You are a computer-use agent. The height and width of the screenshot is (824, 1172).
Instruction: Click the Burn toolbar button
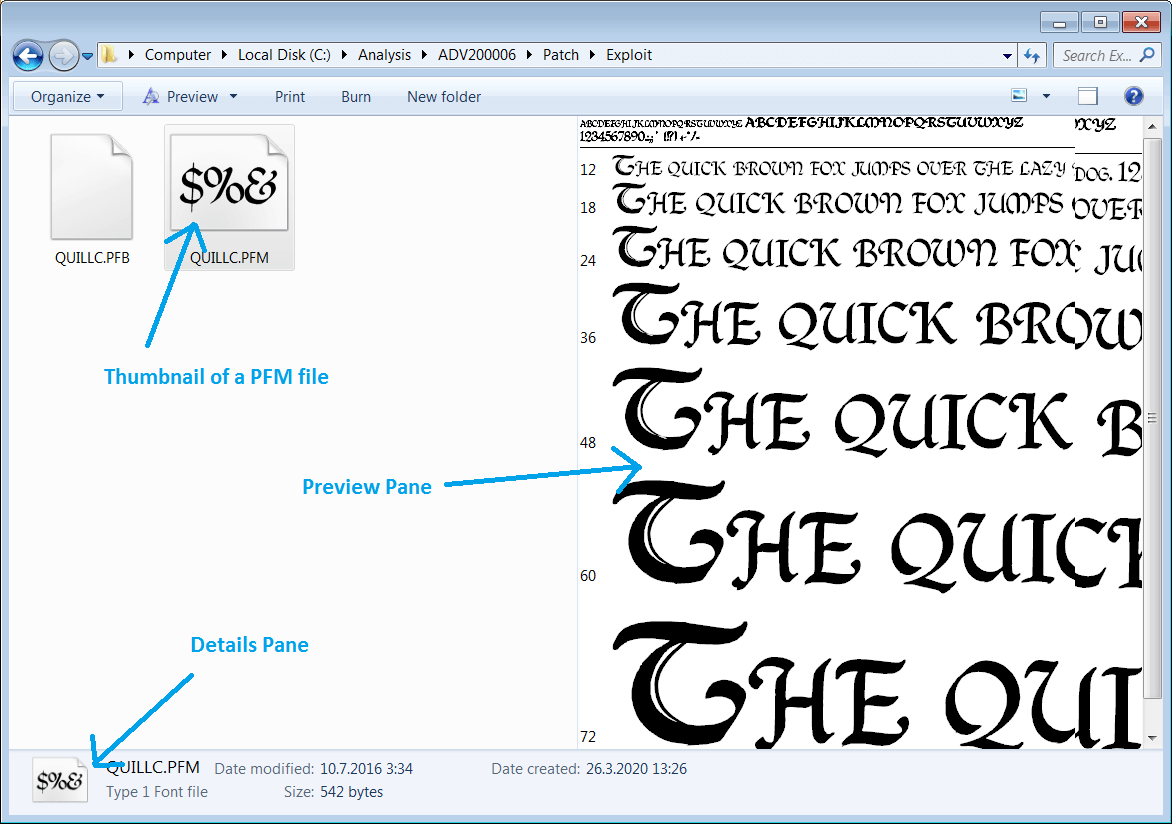point(355,96)
